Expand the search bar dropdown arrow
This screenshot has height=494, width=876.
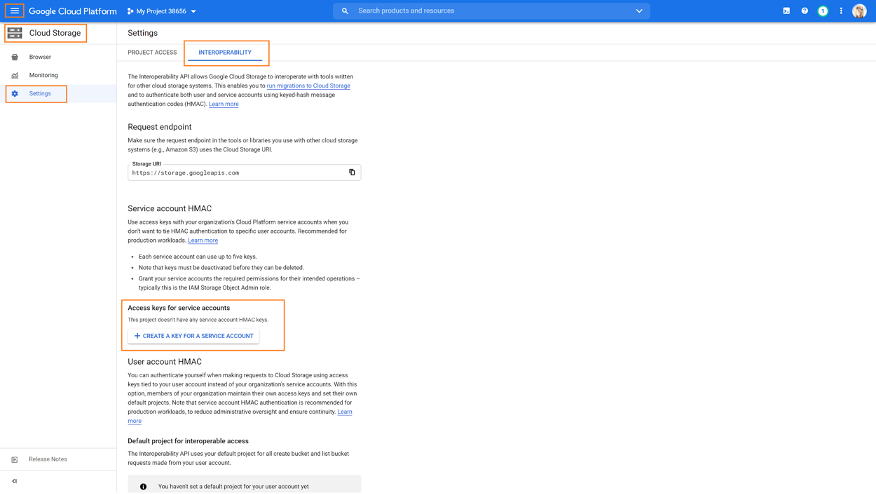639,11
